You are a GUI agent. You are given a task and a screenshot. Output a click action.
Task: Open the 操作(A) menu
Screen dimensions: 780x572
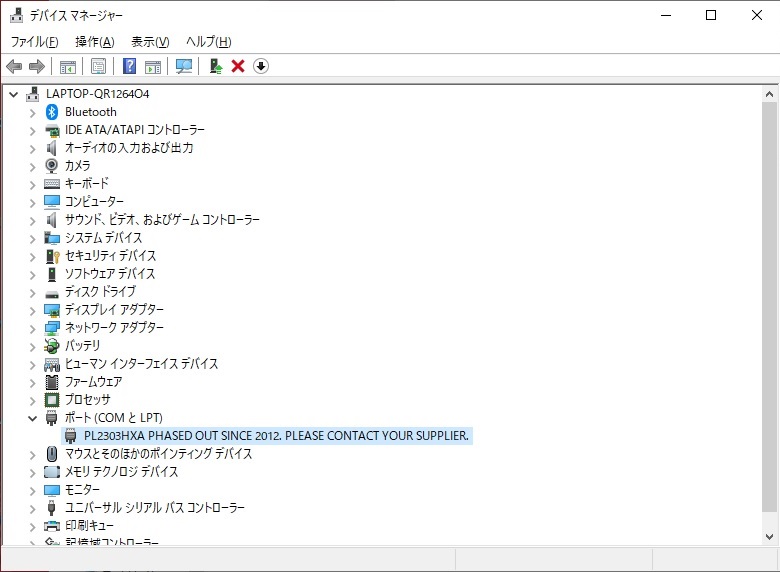94,41
